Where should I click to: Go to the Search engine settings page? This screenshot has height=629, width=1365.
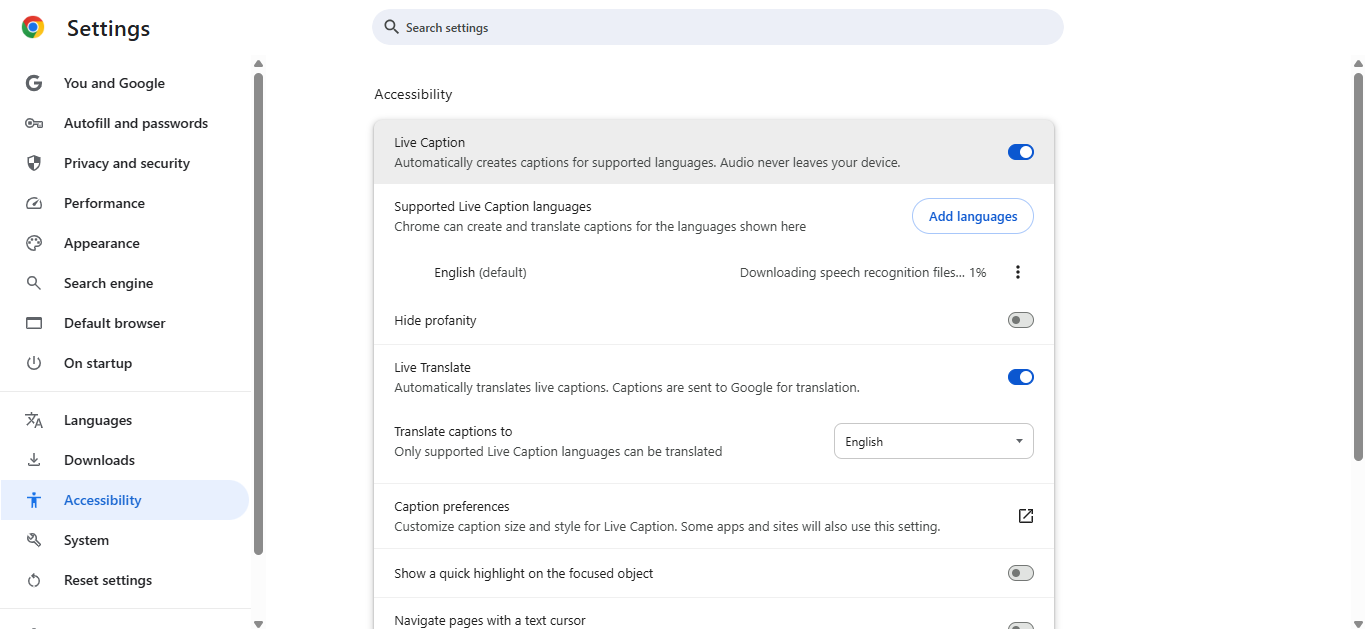(x=108, y=283)
